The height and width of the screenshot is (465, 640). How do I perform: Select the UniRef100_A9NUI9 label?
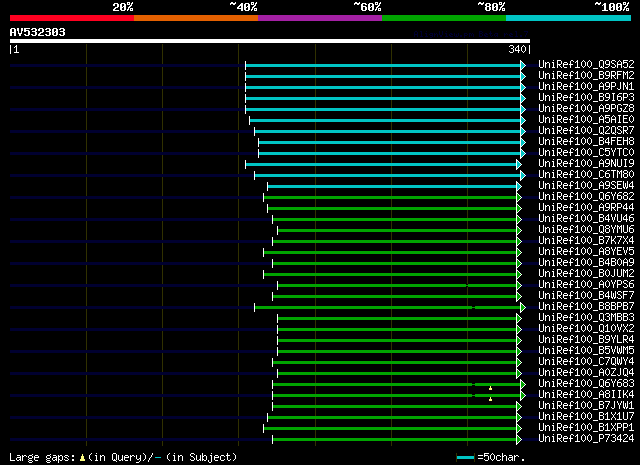(x=586, y=164)
